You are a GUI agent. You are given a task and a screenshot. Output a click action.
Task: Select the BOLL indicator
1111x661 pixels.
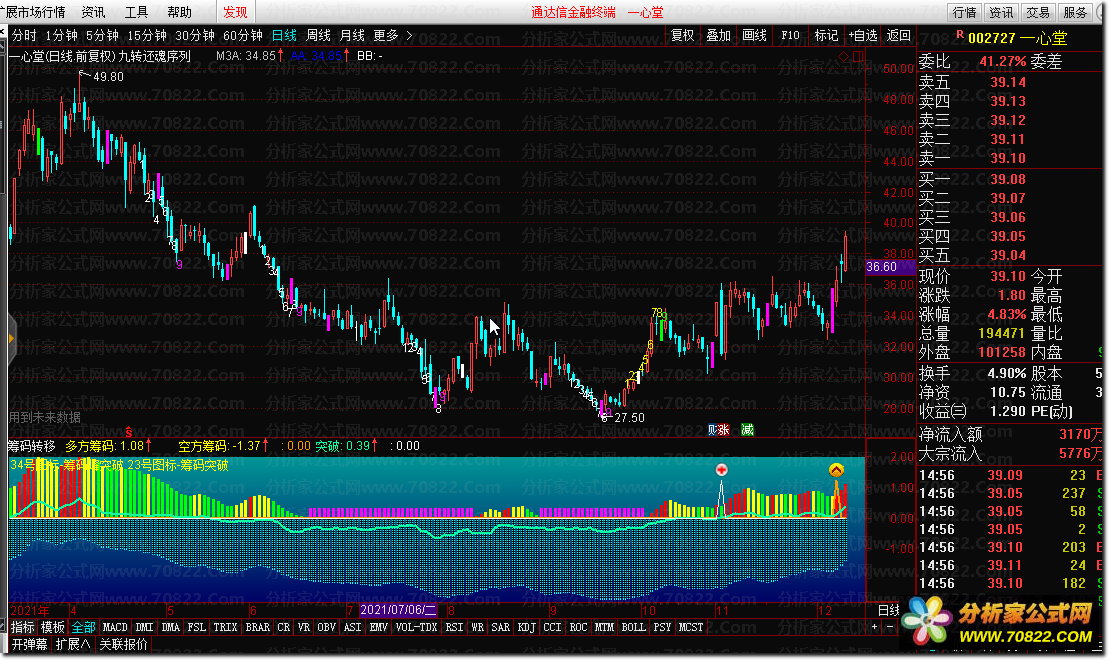coord(633,627)
